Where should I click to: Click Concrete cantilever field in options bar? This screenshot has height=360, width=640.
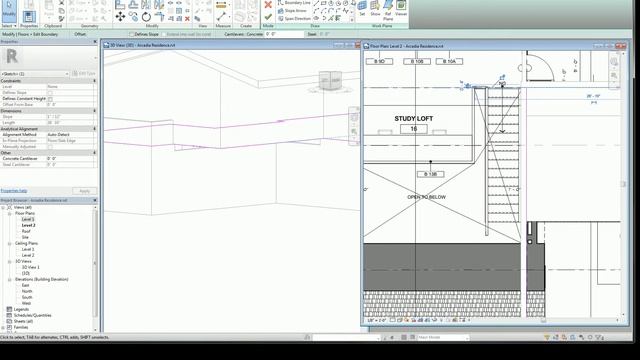tap(284, 34)
